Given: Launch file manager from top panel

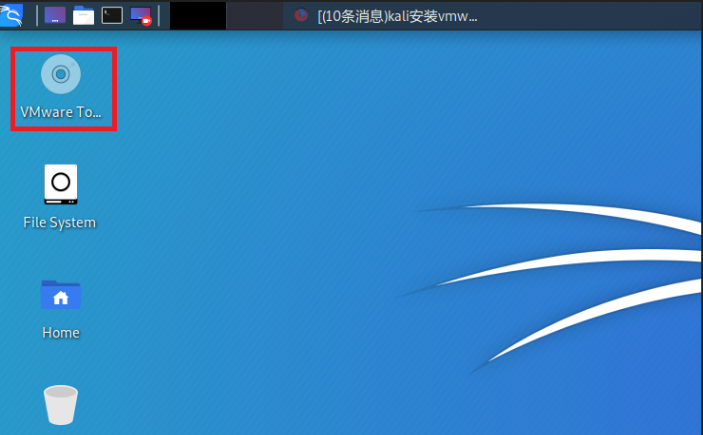Looking at the screenshot, I should pyautogui.click(x=84, y=15).
